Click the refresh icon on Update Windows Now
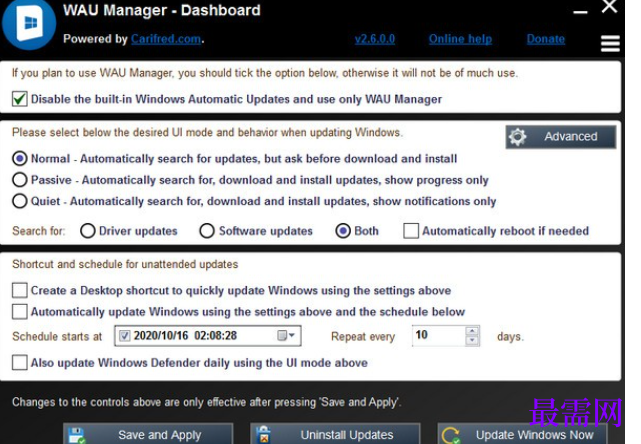Screen dimensions: 641x444 click(451, 436)
